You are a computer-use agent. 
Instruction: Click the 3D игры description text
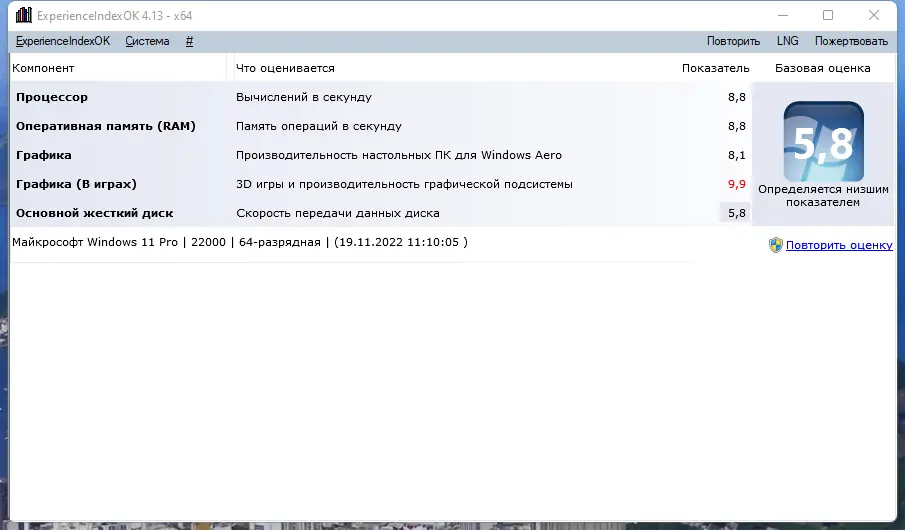404,184
